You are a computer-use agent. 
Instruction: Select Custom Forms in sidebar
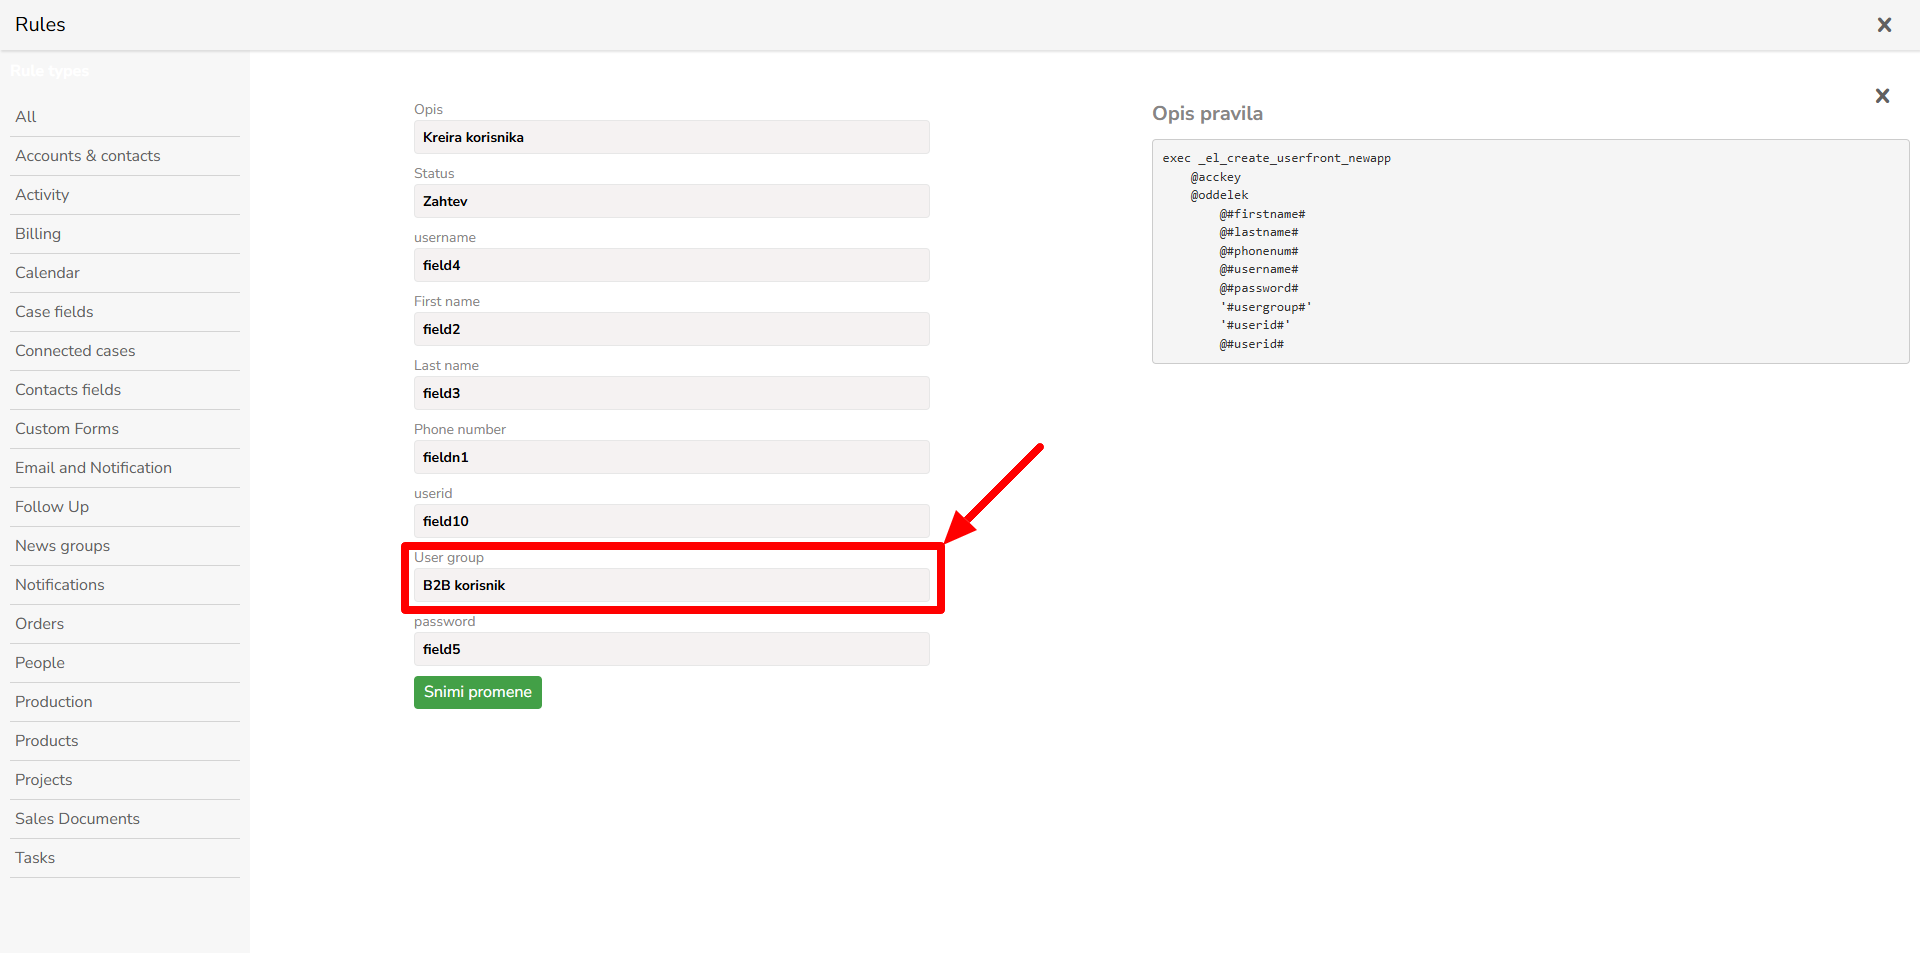click(x=67, y=429)
